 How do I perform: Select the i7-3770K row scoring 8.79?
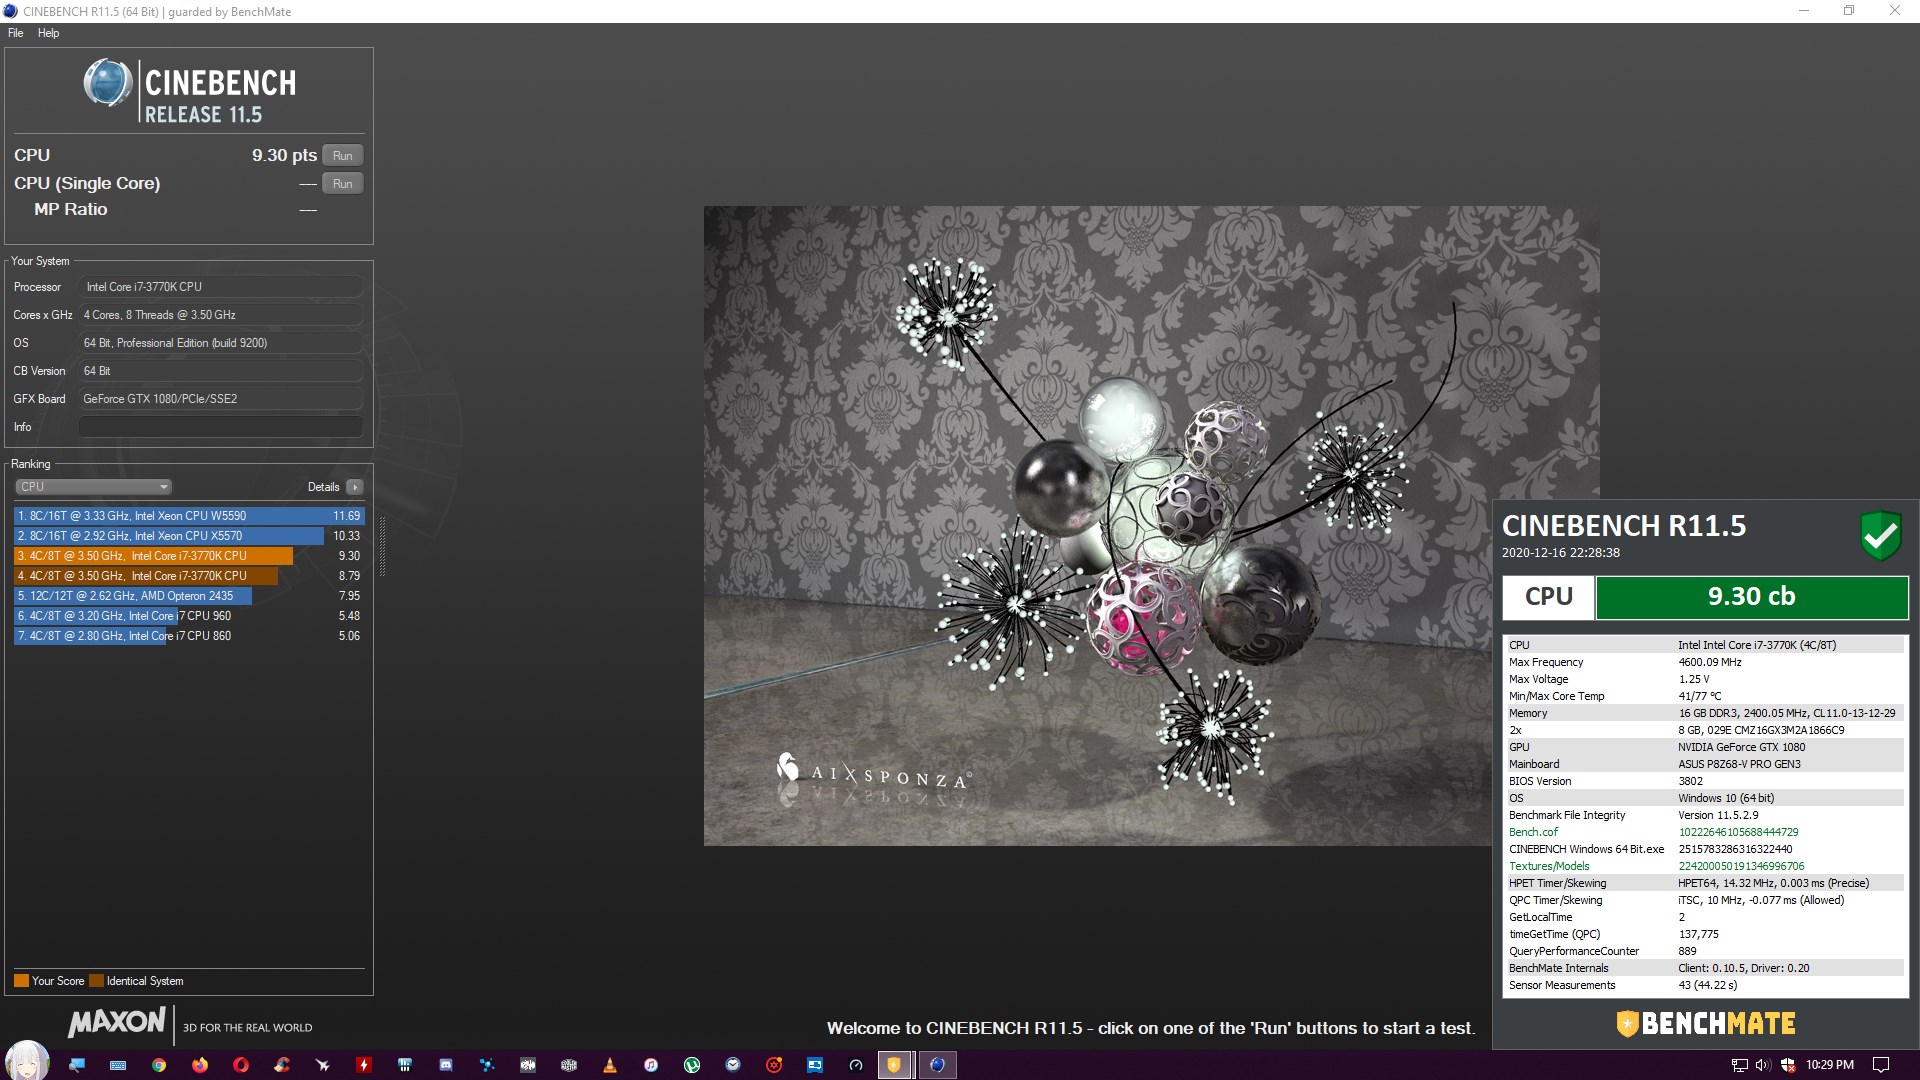tap(189, 576)
